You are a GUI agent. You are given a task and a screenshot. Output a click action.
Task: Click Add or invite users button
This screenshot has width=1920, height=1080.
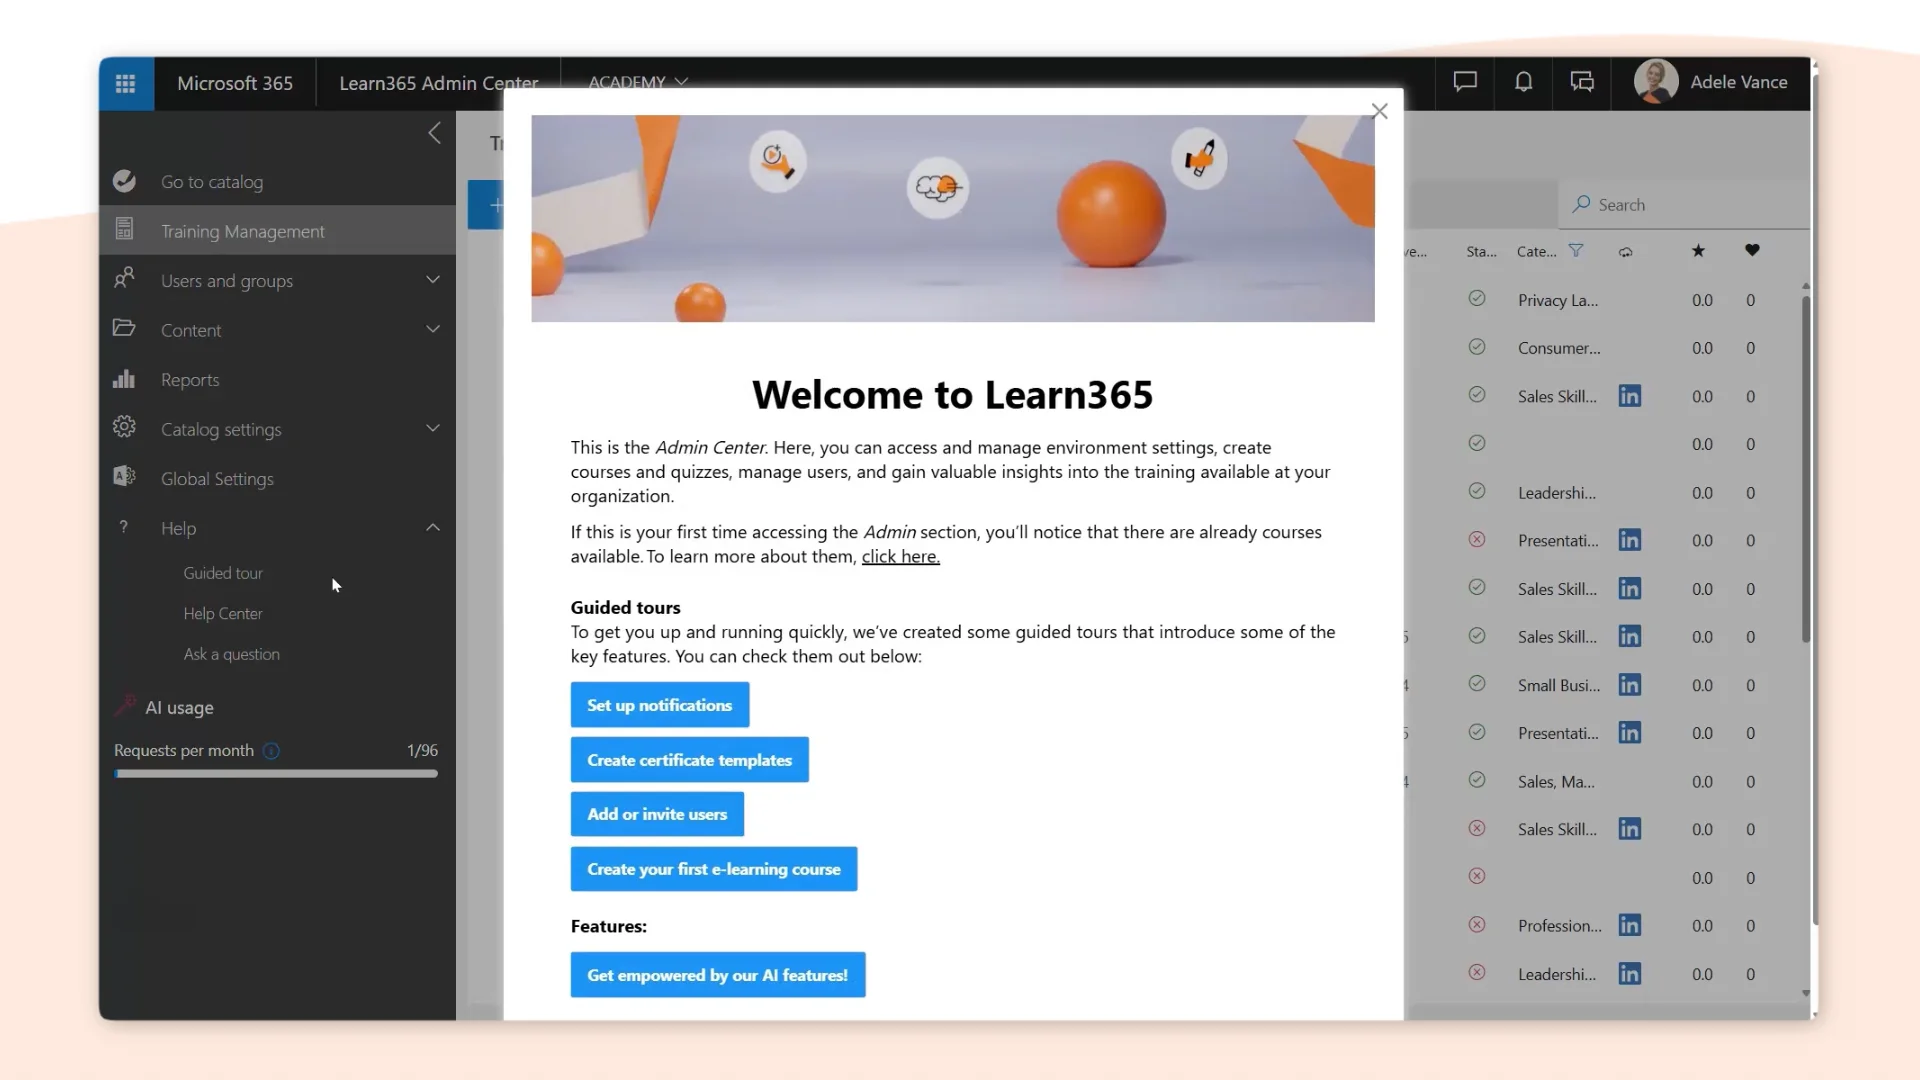[x=657, y=814]
